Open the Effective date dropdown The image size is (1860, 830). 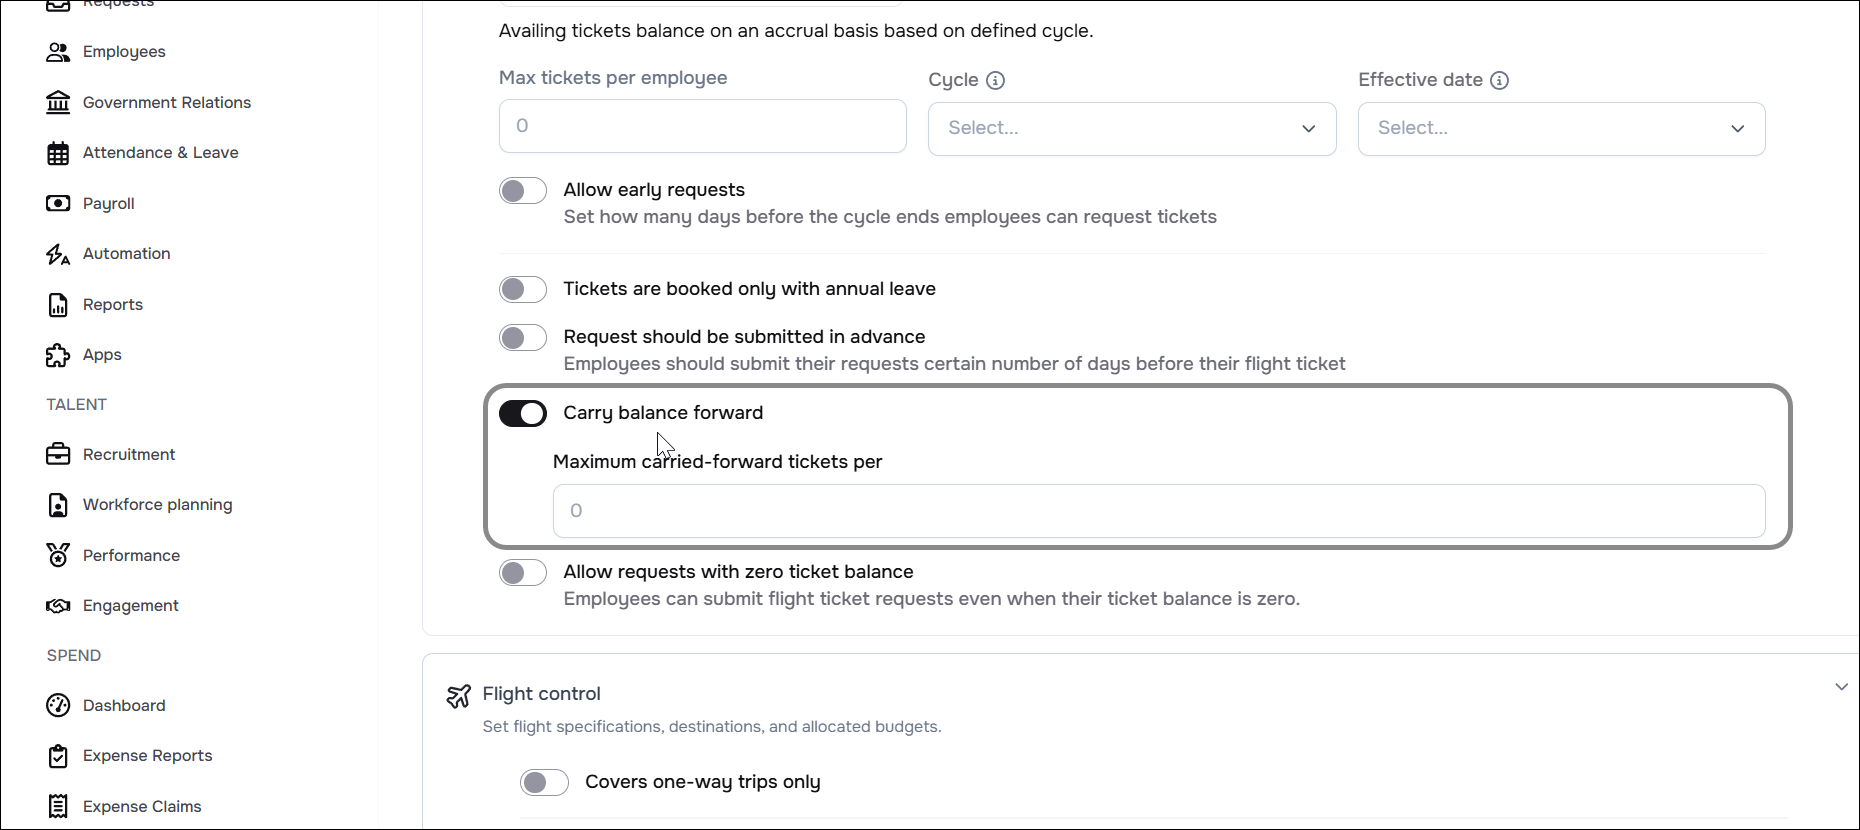1561,129
